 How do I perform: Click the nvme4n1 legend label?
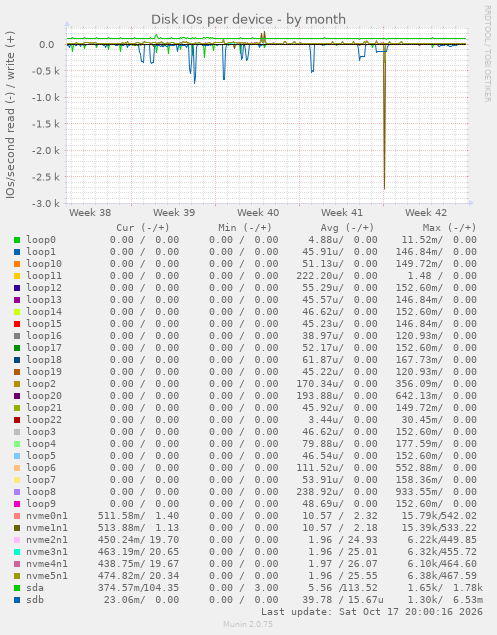click(x=47, y=564)
